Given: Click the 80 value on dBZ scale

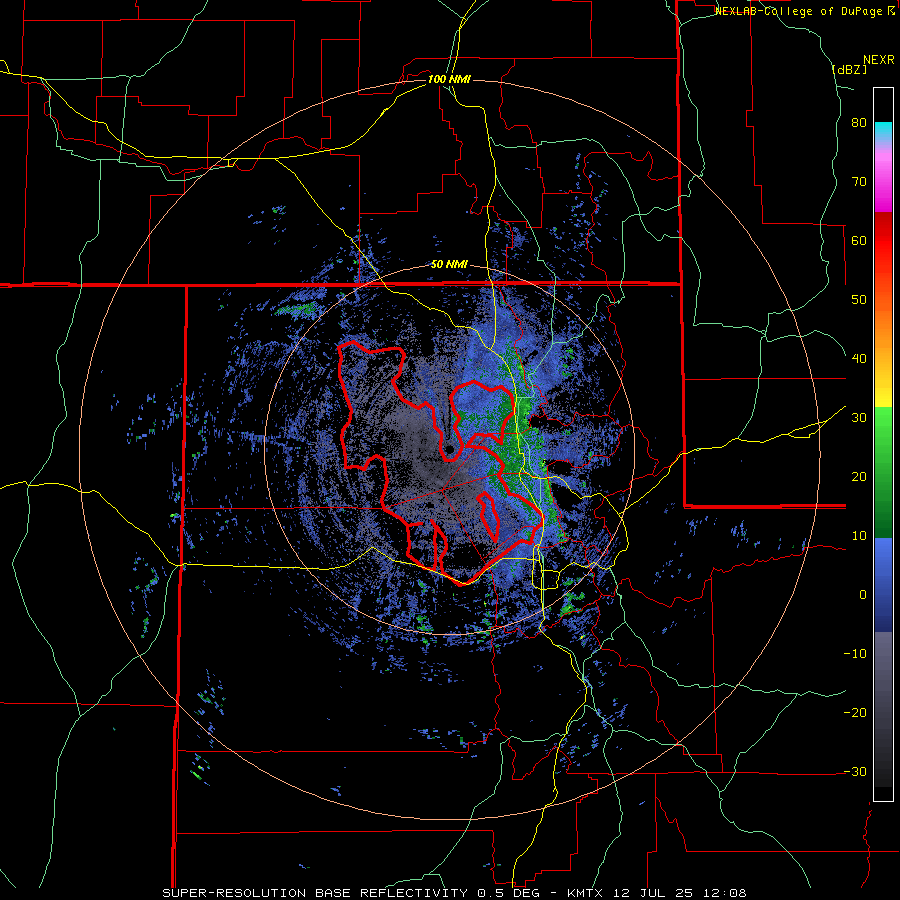Looking at the screenshot, I should pos(859,123).
